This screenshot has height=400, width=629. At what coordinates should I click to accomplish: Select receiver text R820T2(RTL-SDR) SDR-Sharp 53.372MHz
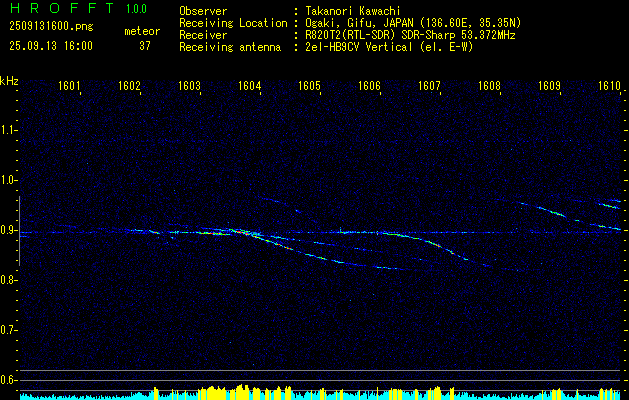click(410, 35)
